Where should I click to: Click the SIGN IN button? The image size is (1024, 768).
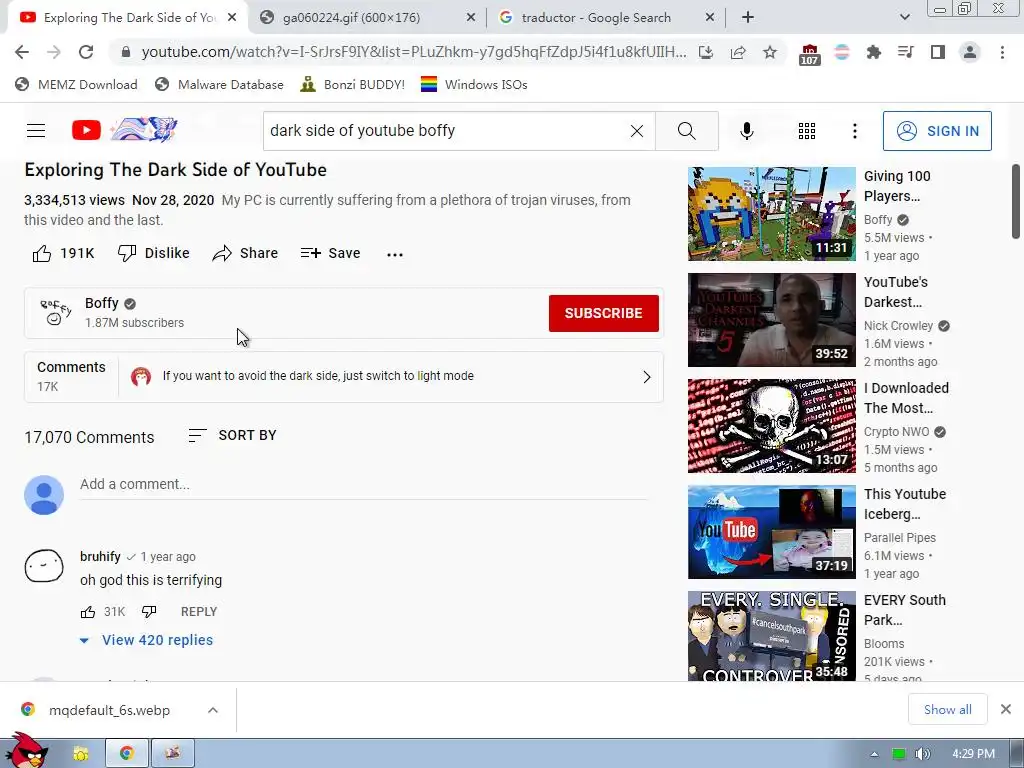point(937,131)
